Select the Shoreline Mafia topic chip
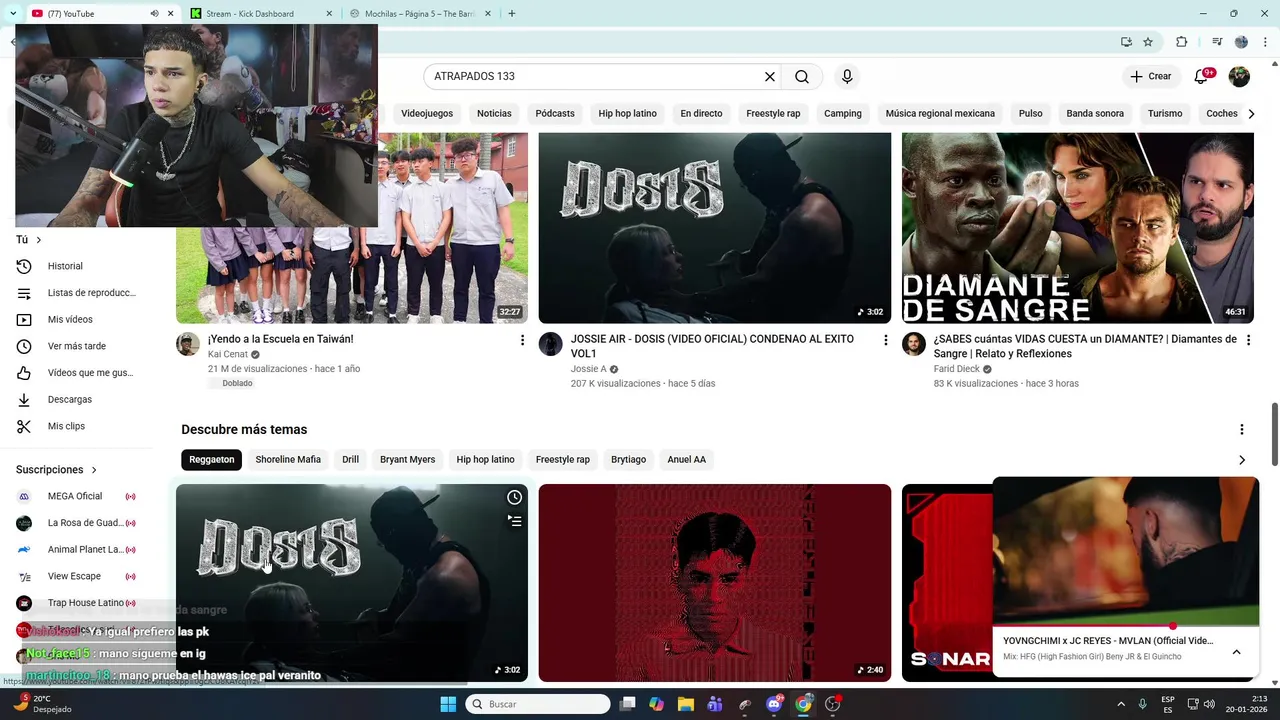The height and width of the screenshot is (720, 1280). pos(288,460)
